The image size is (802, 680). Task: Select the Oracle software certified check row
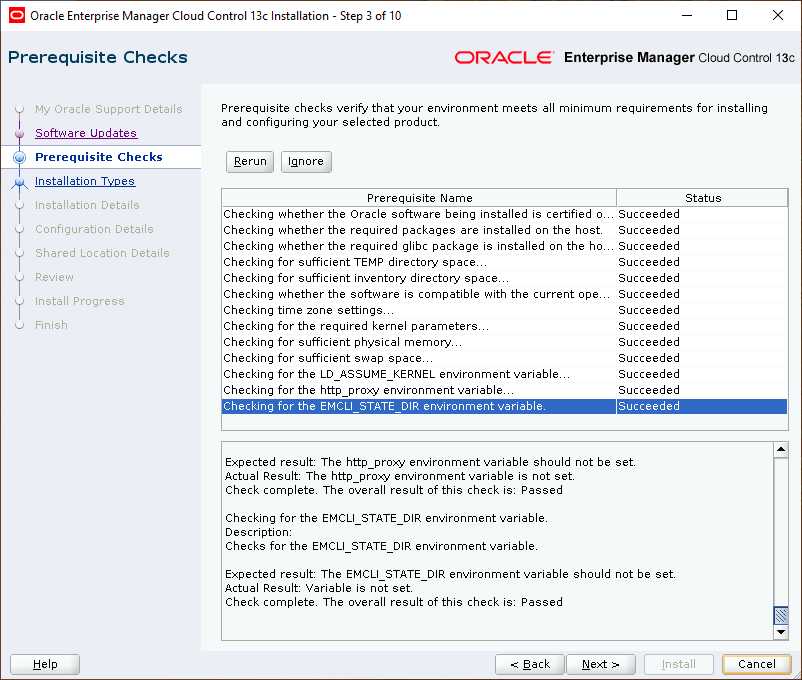coord(504,214)
